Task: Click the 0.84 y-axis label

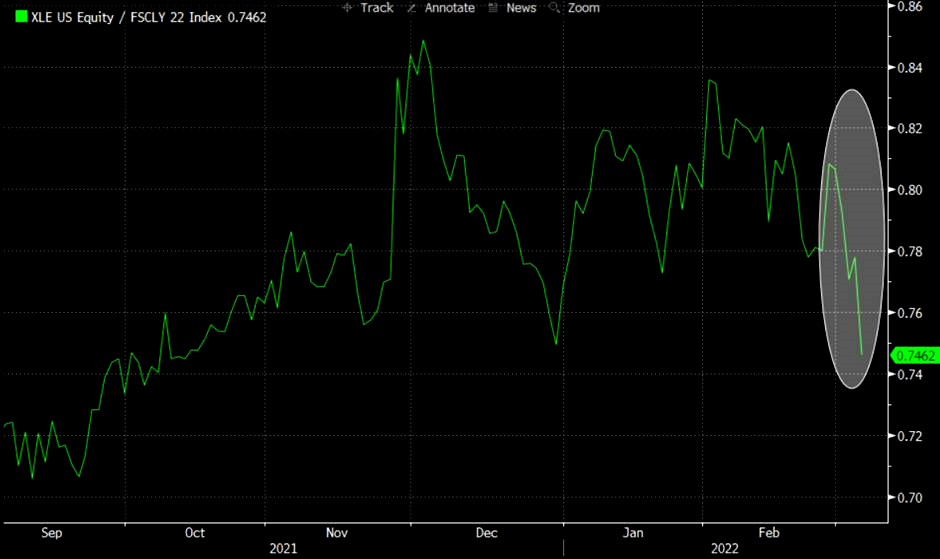Action: pyautogui.click(x=909, y=68)
